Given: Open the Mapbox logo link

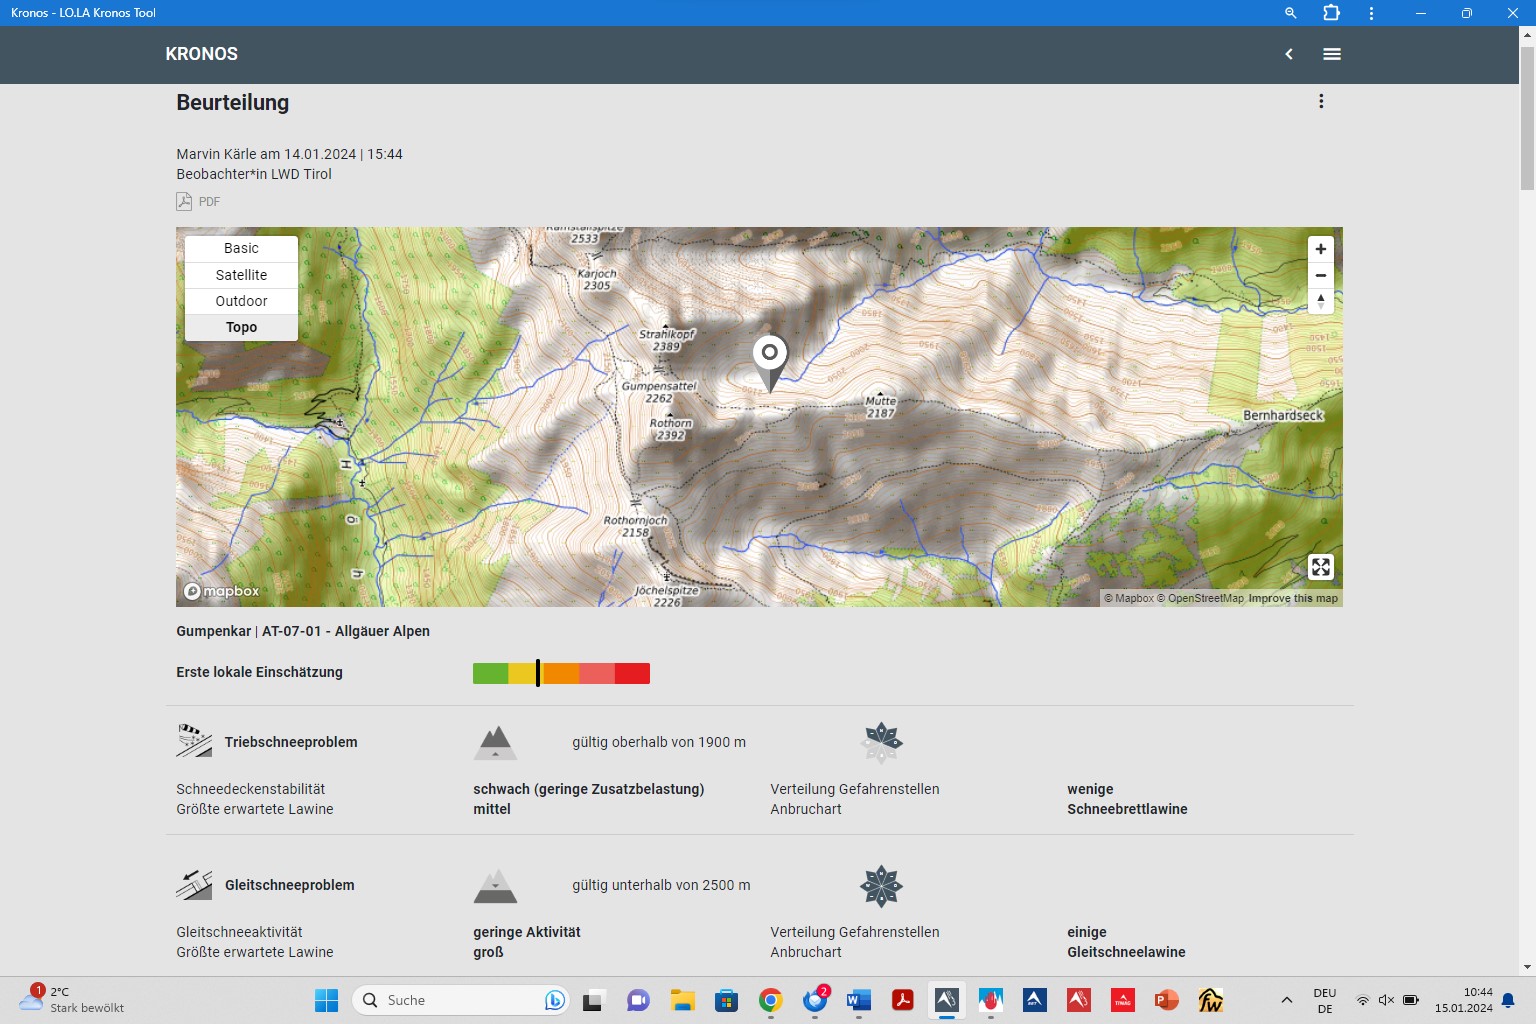Looking at the screenshot, I should (x=221, y=591).
